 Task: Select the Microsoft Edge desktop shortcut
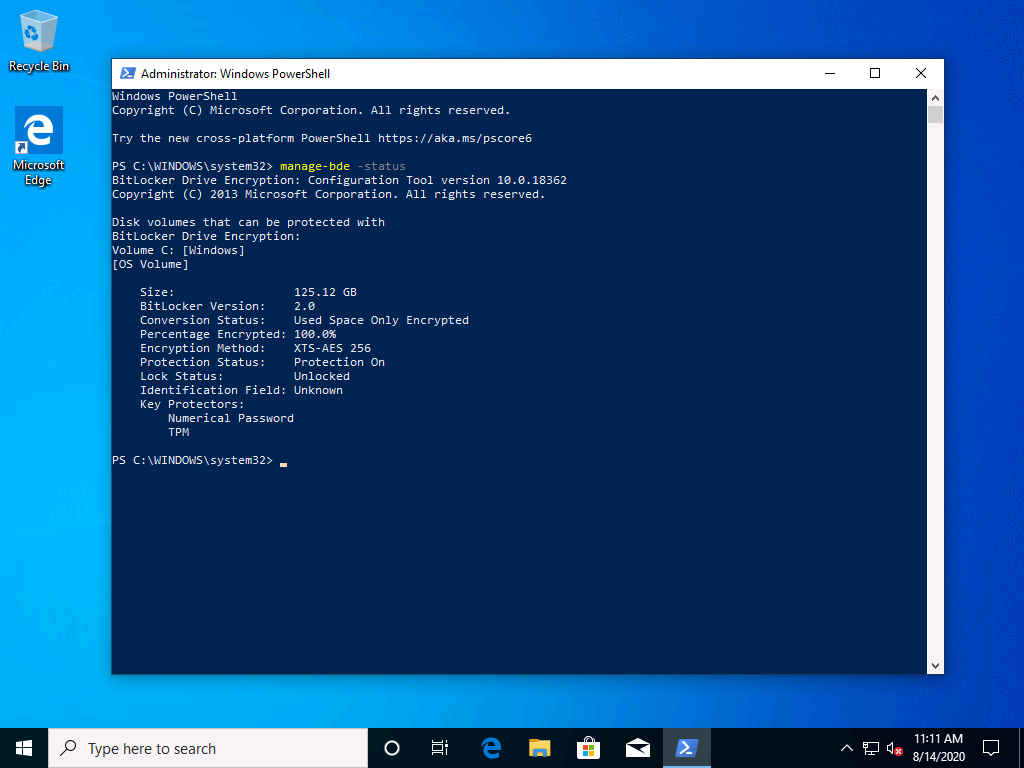pos(39,146)
